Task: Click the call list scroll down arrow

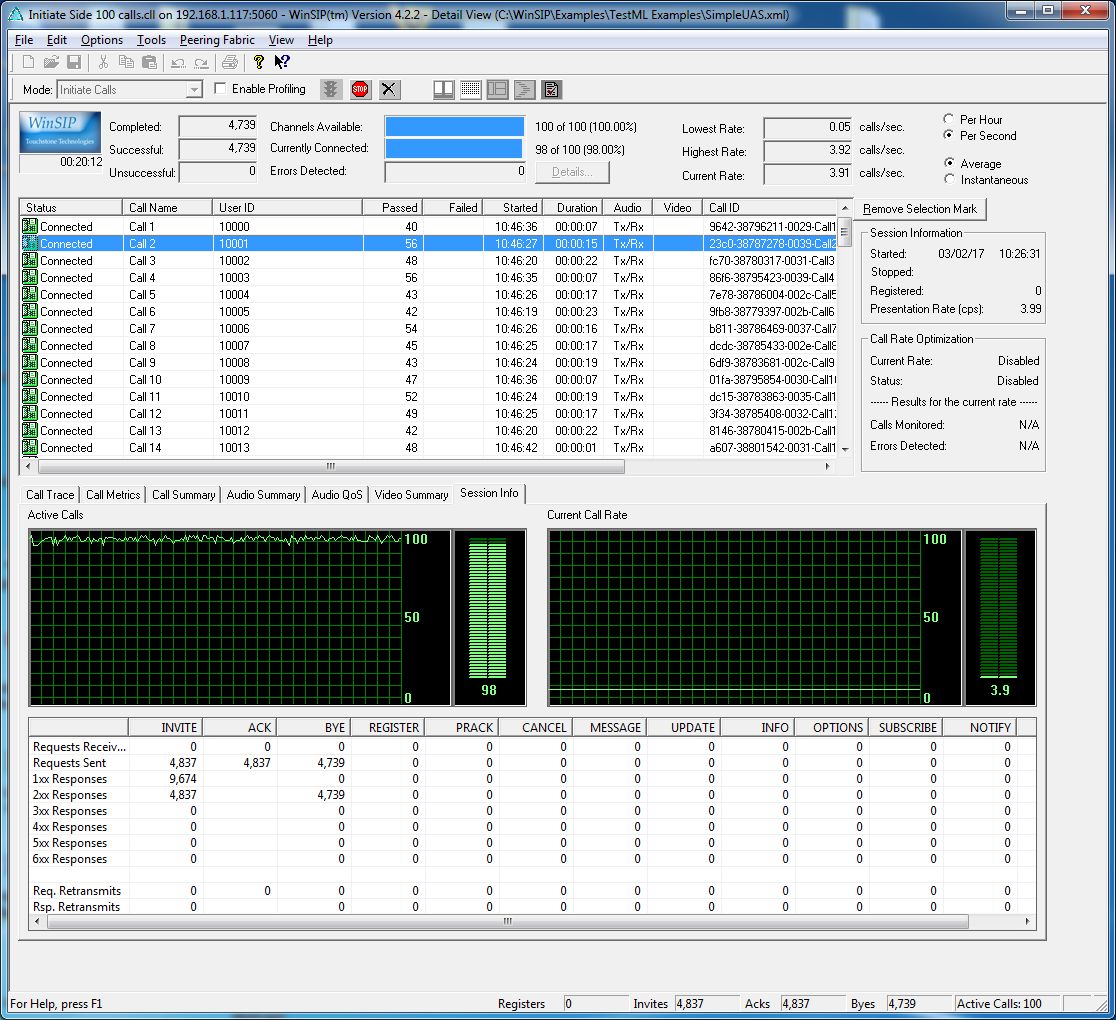Action: pos(845,449)
